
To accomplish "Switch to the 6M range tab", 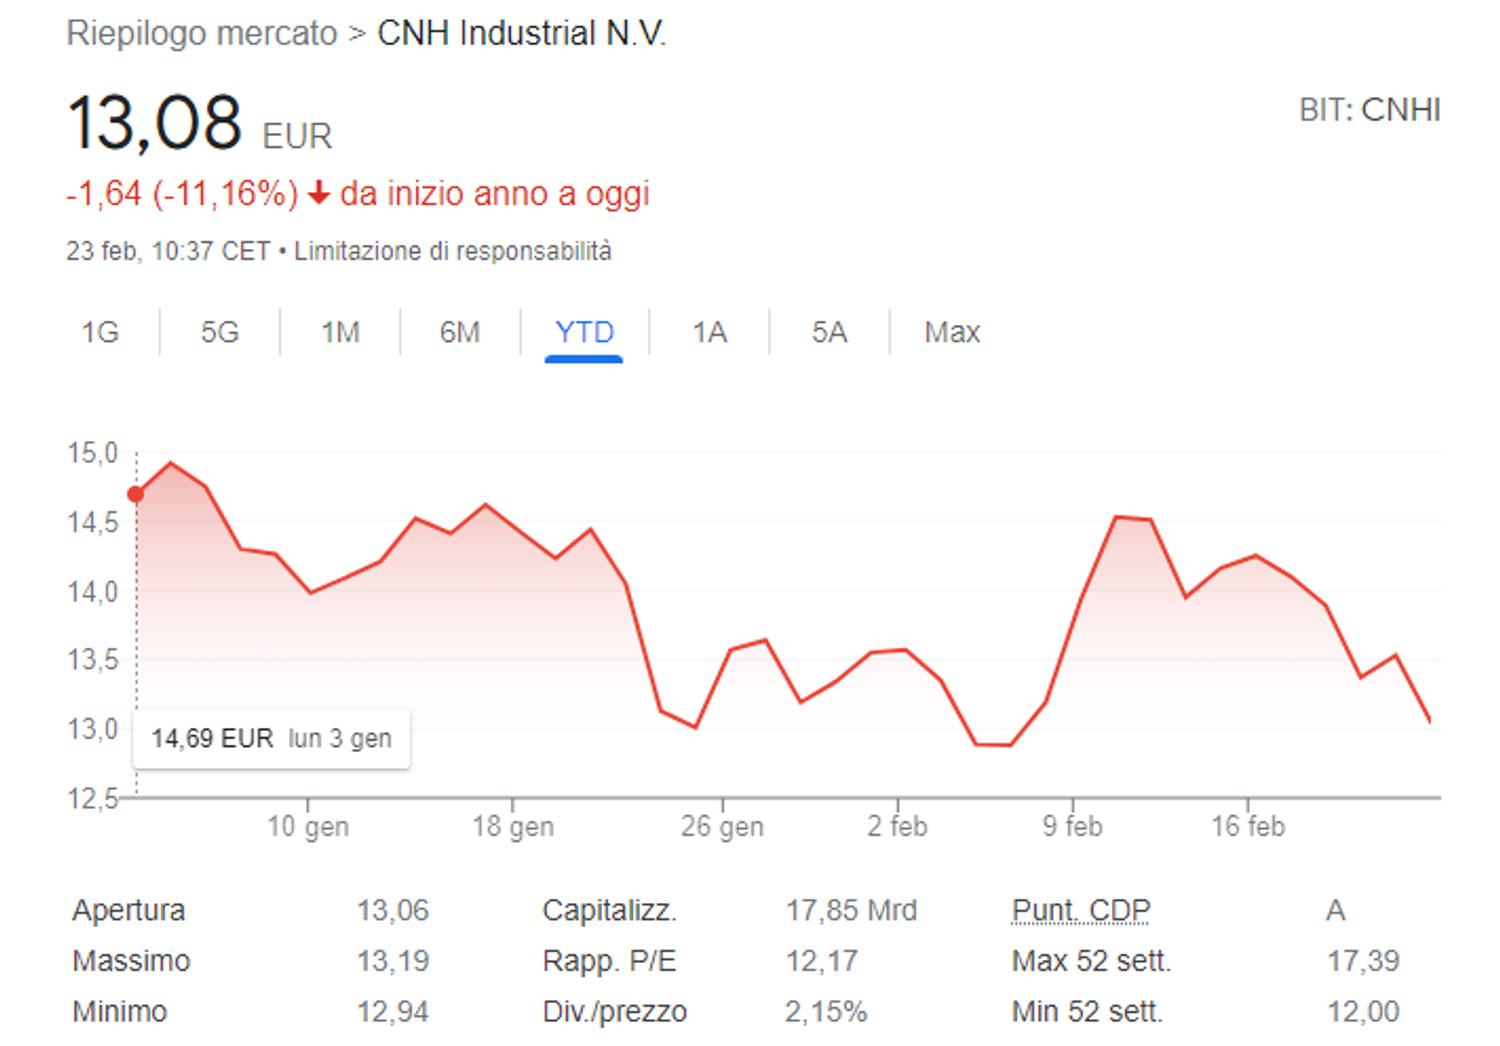I will click(x=460, y=332).
